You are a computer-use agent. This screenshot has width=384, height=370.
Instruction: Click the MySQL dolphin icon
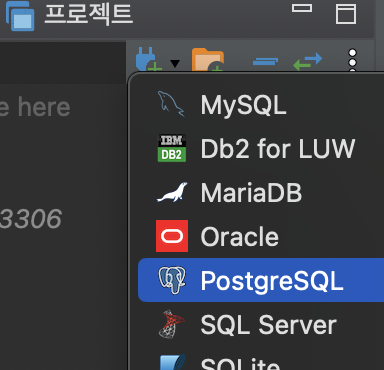(171, 104)
